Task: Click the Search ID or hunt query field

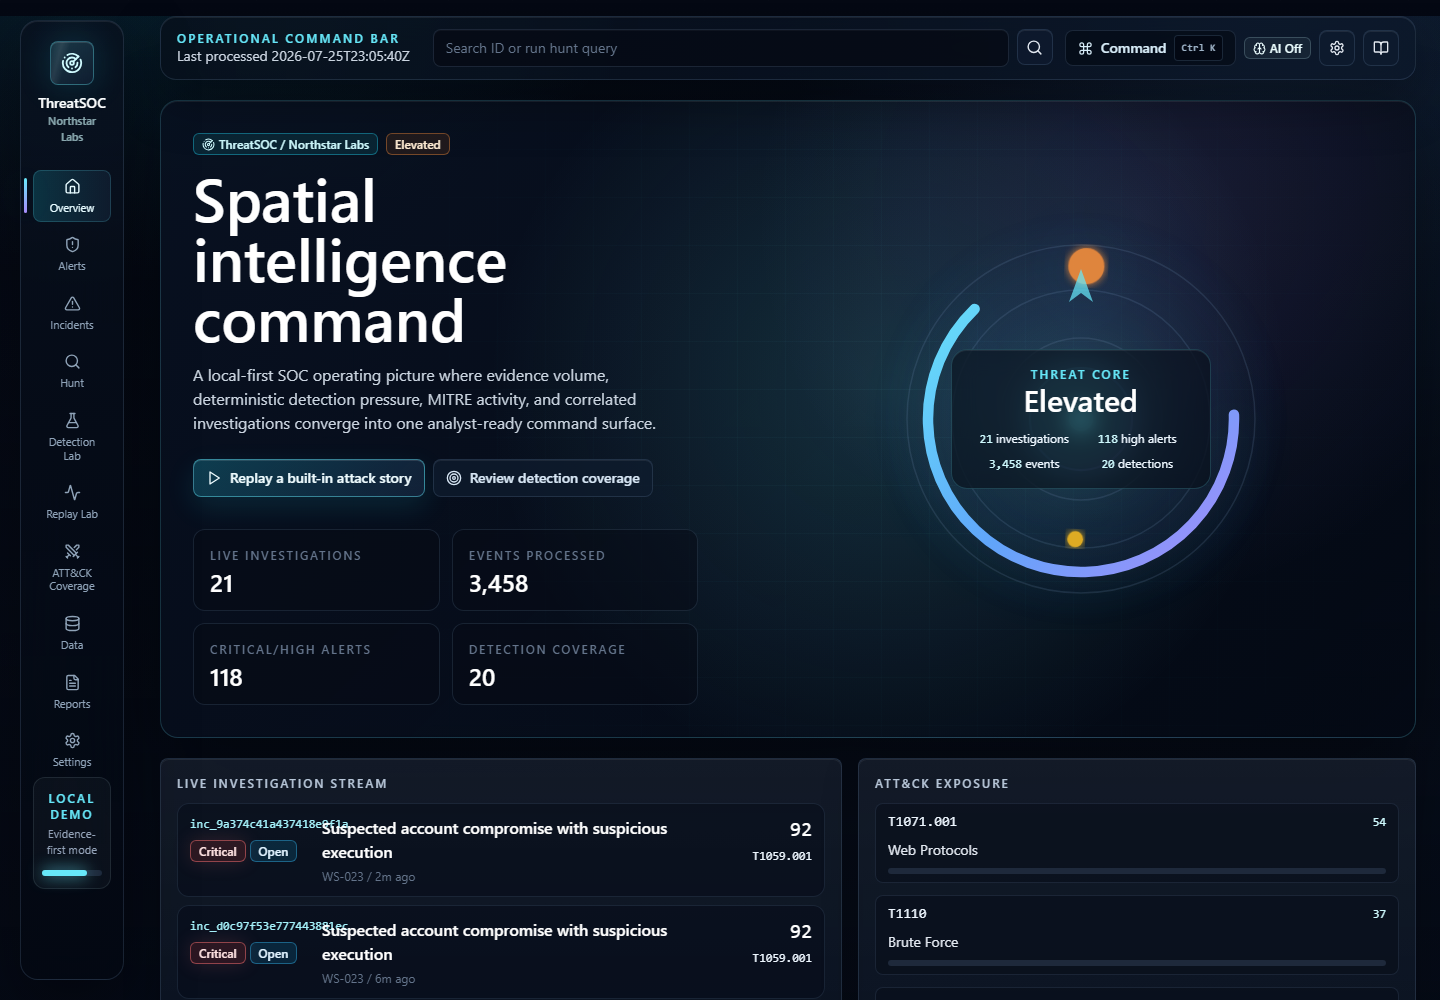Action: pyautogui.click(x=721, y=48)
